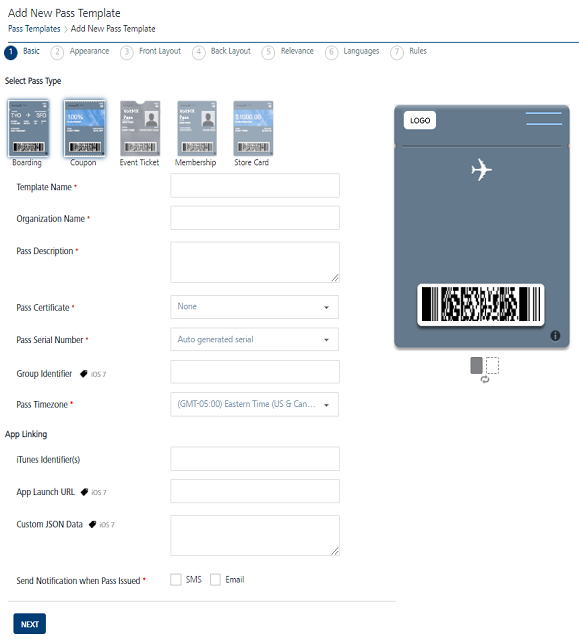
Task: Open the Pass Timezone dropdown
Action: tap(254, 404)
